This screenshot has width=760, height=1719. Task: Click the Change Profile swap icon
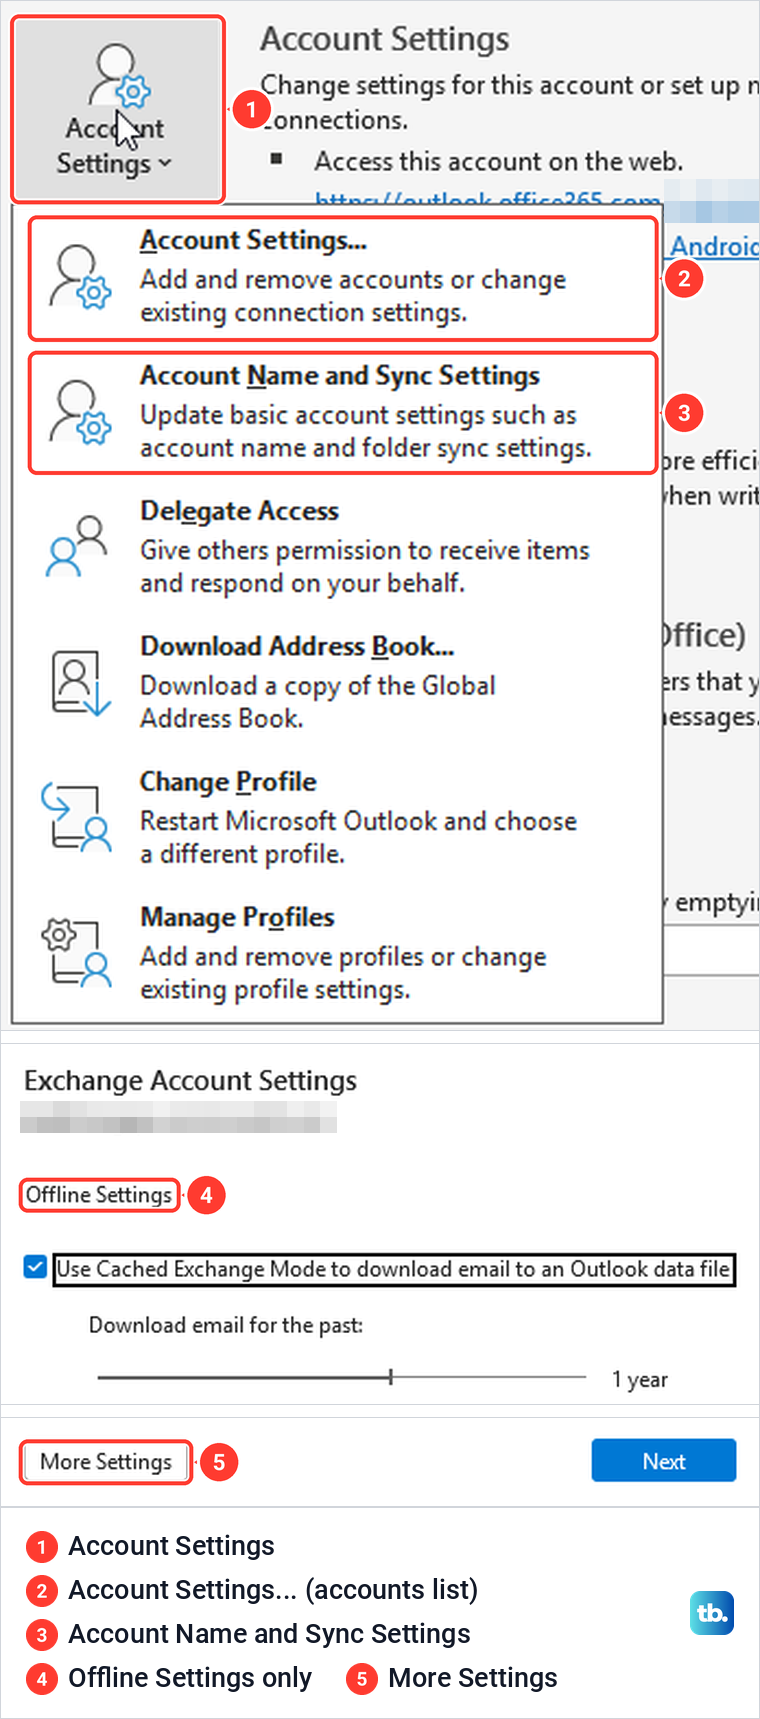(76, 818)
